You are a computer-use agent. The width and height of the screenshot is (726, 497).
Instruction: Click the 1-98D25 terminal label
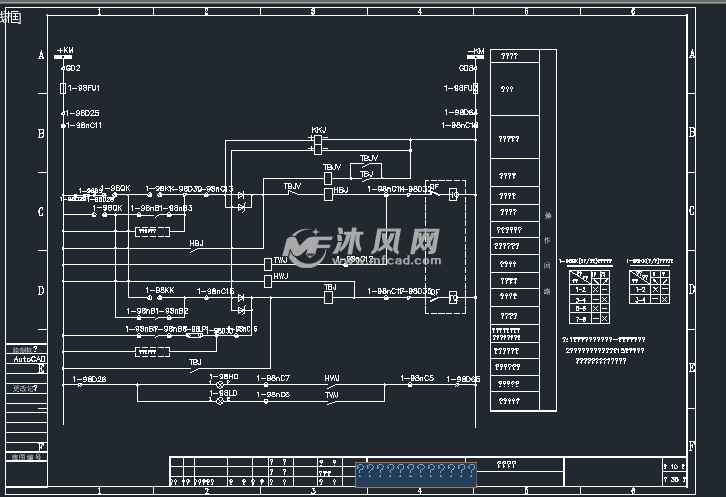(82, 113)
